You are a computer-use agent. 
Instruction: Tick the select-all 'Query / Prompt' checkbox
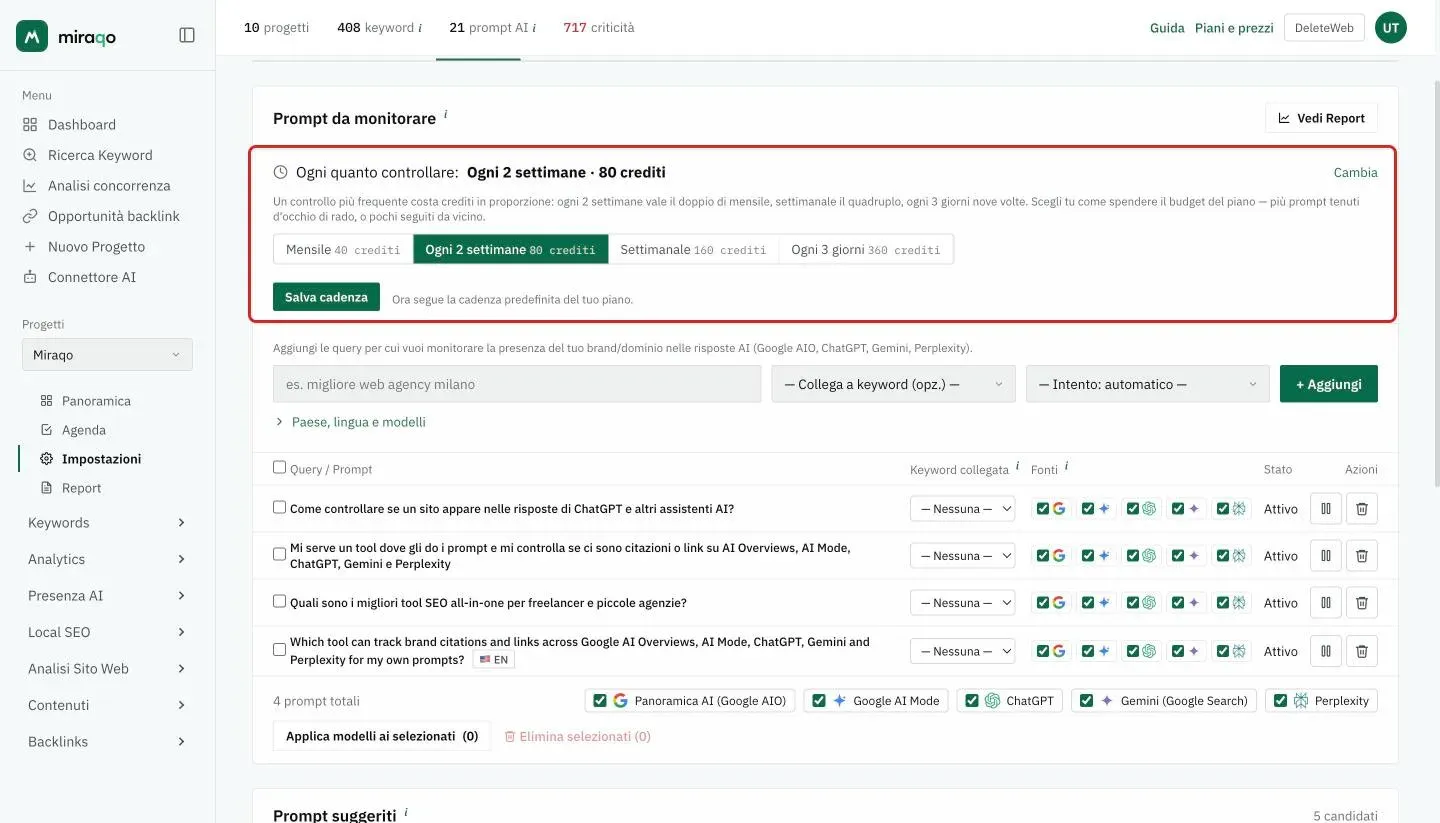[280, 467]
